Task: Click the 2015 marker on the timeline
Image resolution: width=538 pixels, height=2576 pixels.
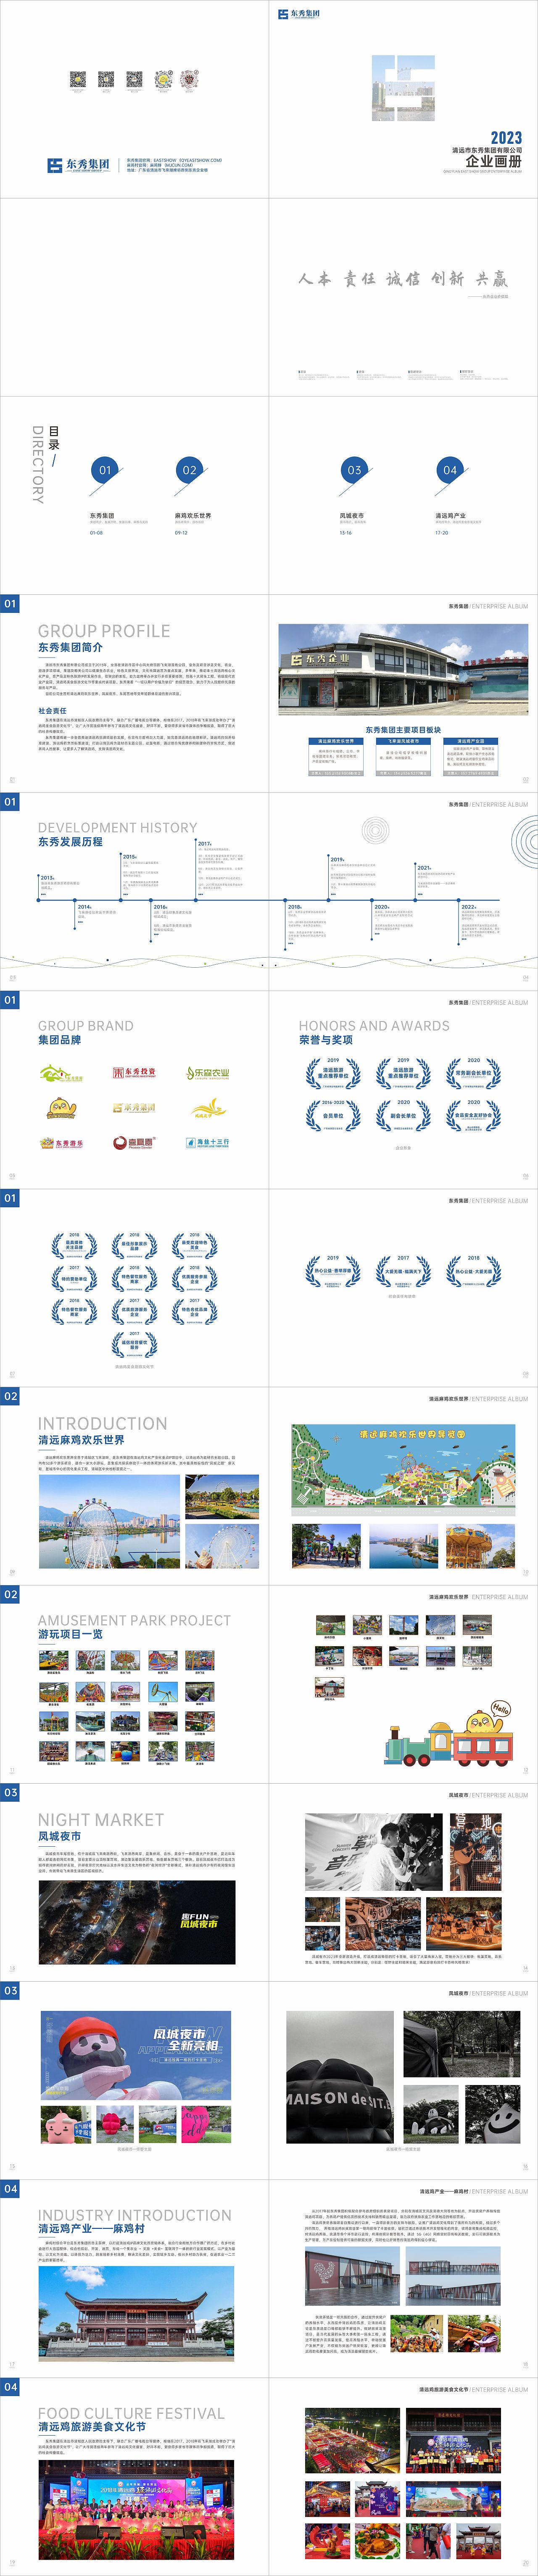Action: point(129,857)
